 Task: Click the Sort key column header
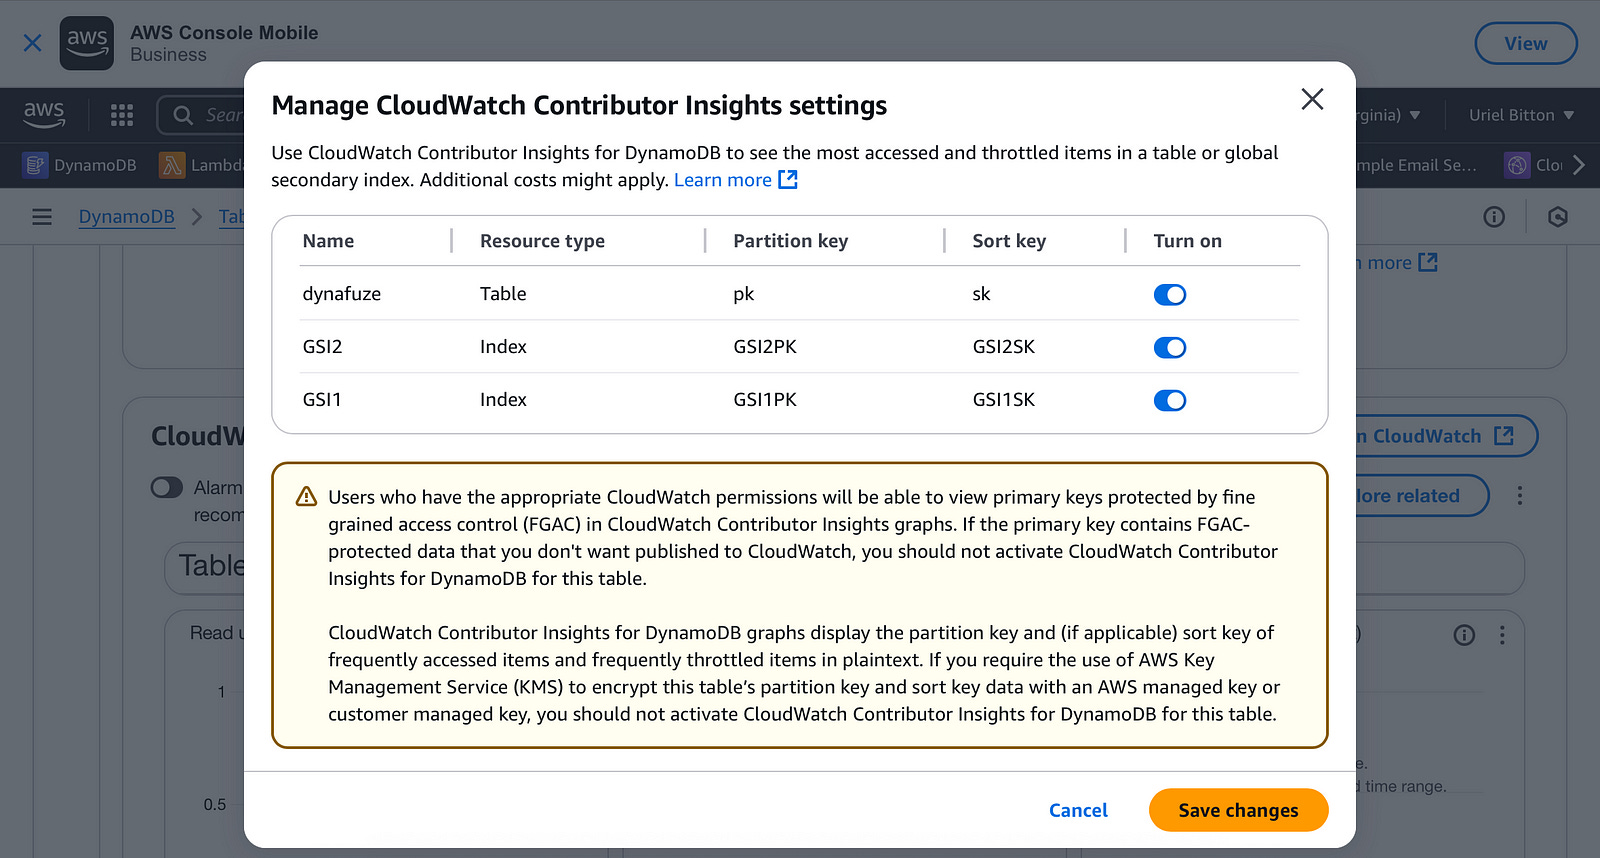(x=1009, y=241)
